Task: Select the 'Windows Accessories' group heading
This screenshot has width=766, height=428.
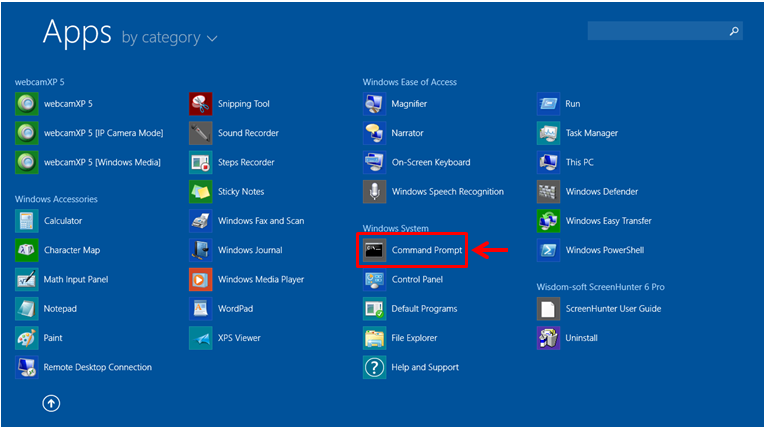Action: click(56, 199)
